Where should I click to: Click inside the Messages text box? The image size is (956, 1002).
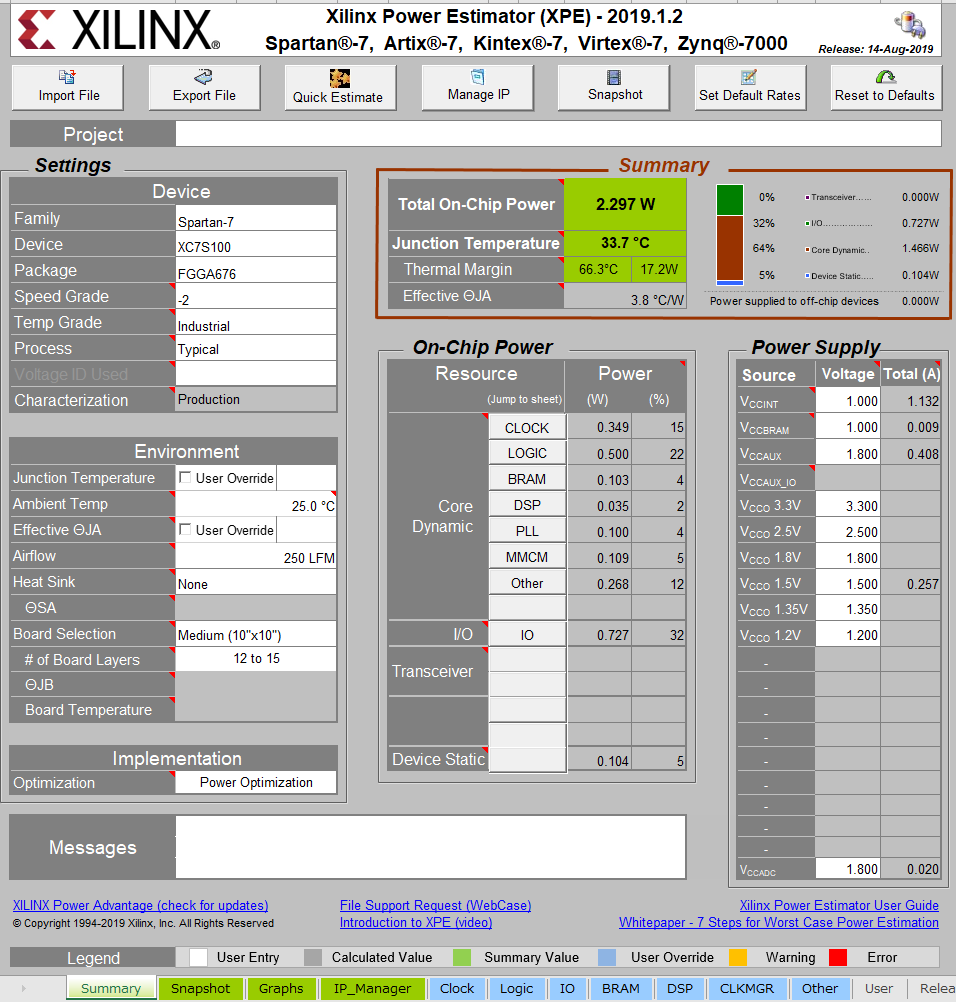click(431, 847)
